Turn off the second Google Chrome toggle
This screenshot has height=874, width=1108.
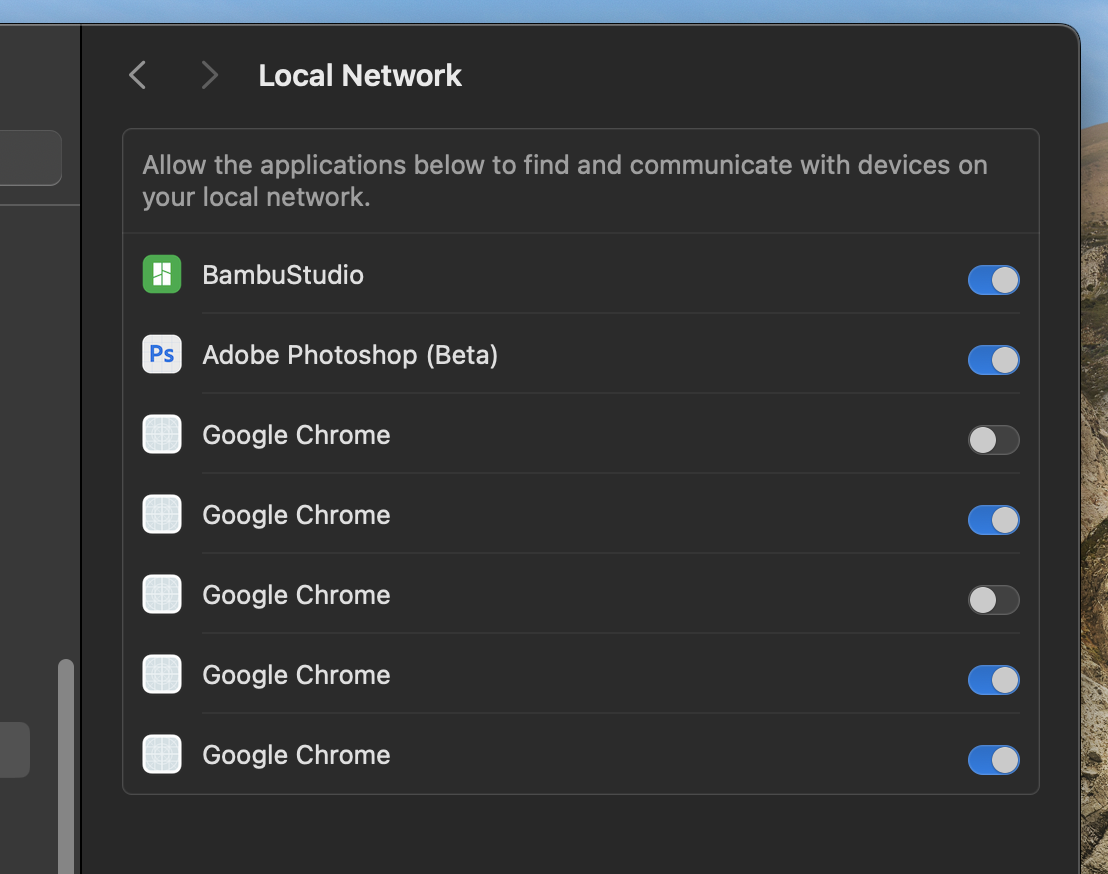(993, 520)
